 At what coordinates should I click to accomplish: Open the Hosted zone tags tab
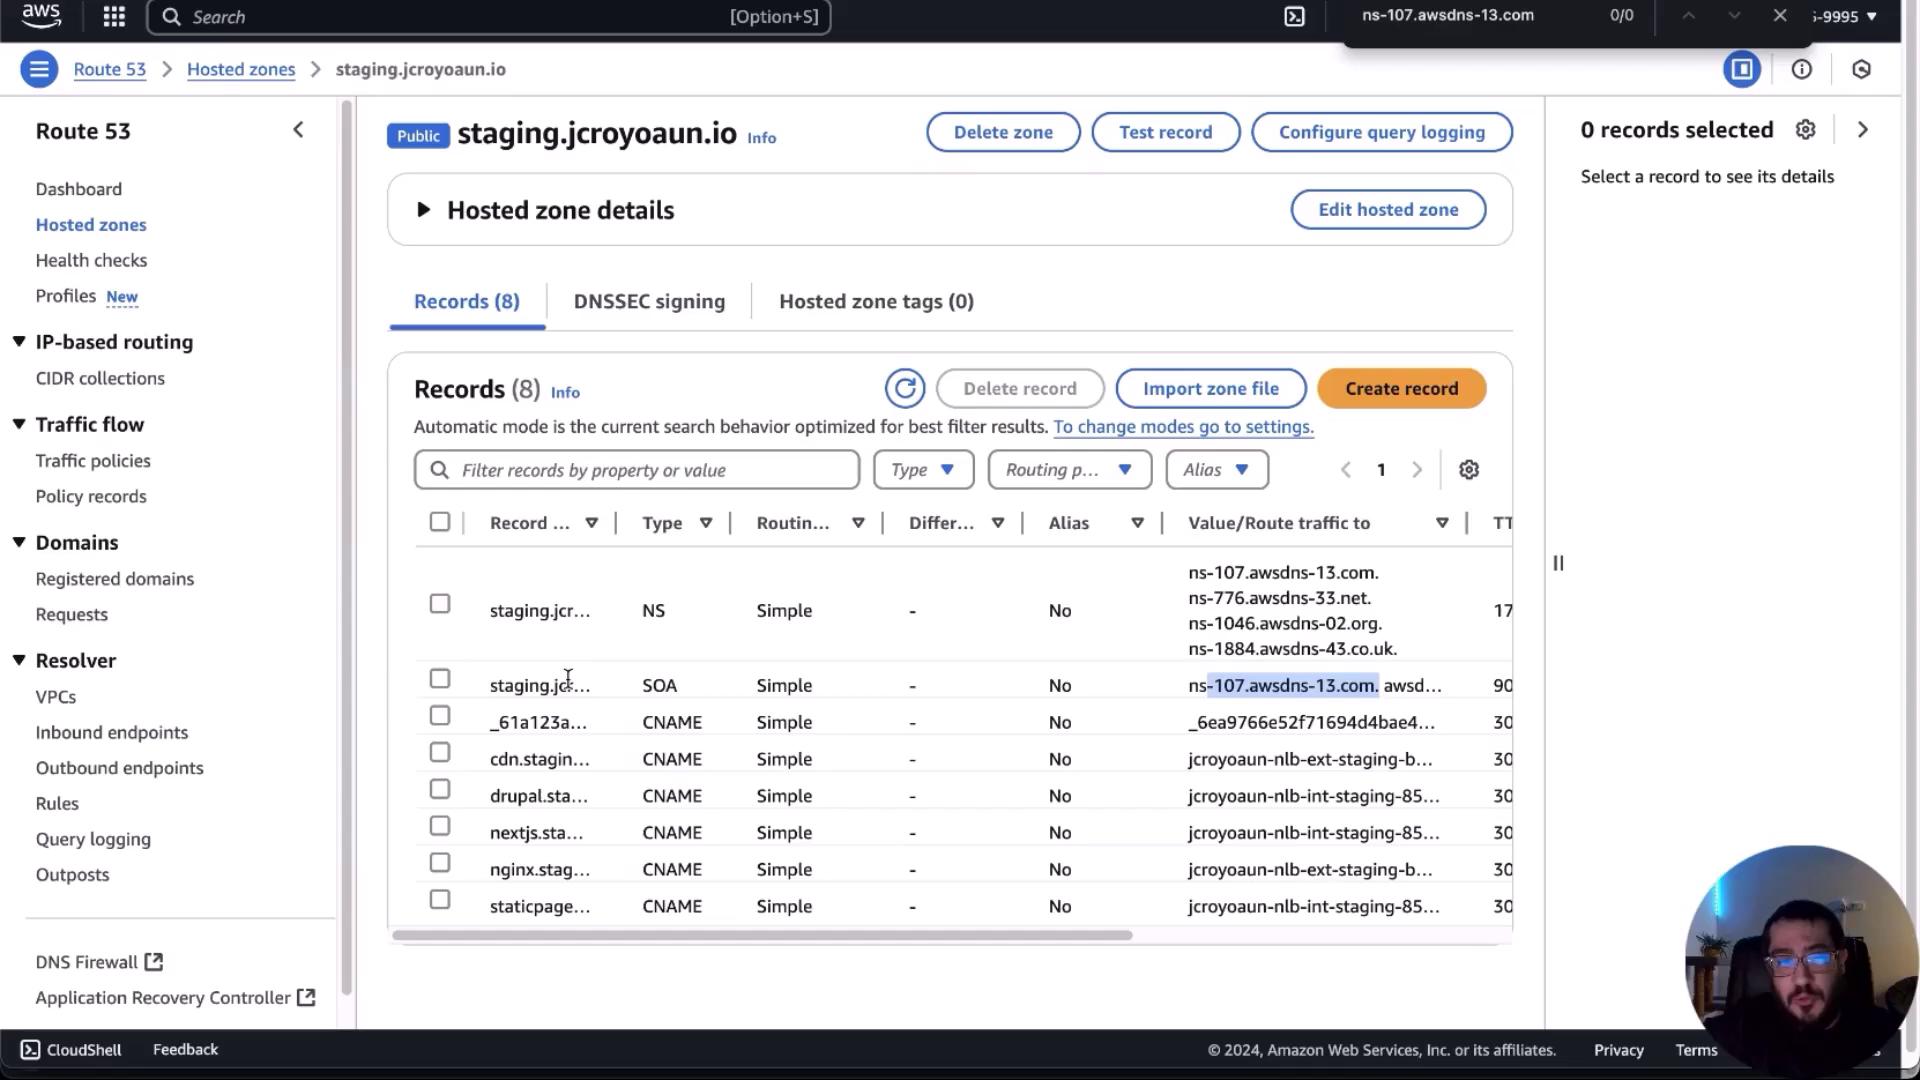click(x=876, y=301)
